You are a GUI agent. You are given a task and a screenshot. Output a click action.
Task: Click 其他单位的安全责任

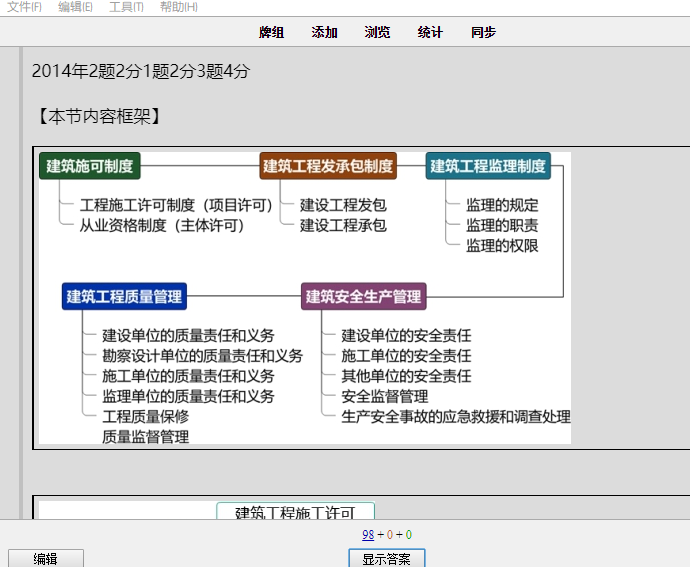pos(406,376)
